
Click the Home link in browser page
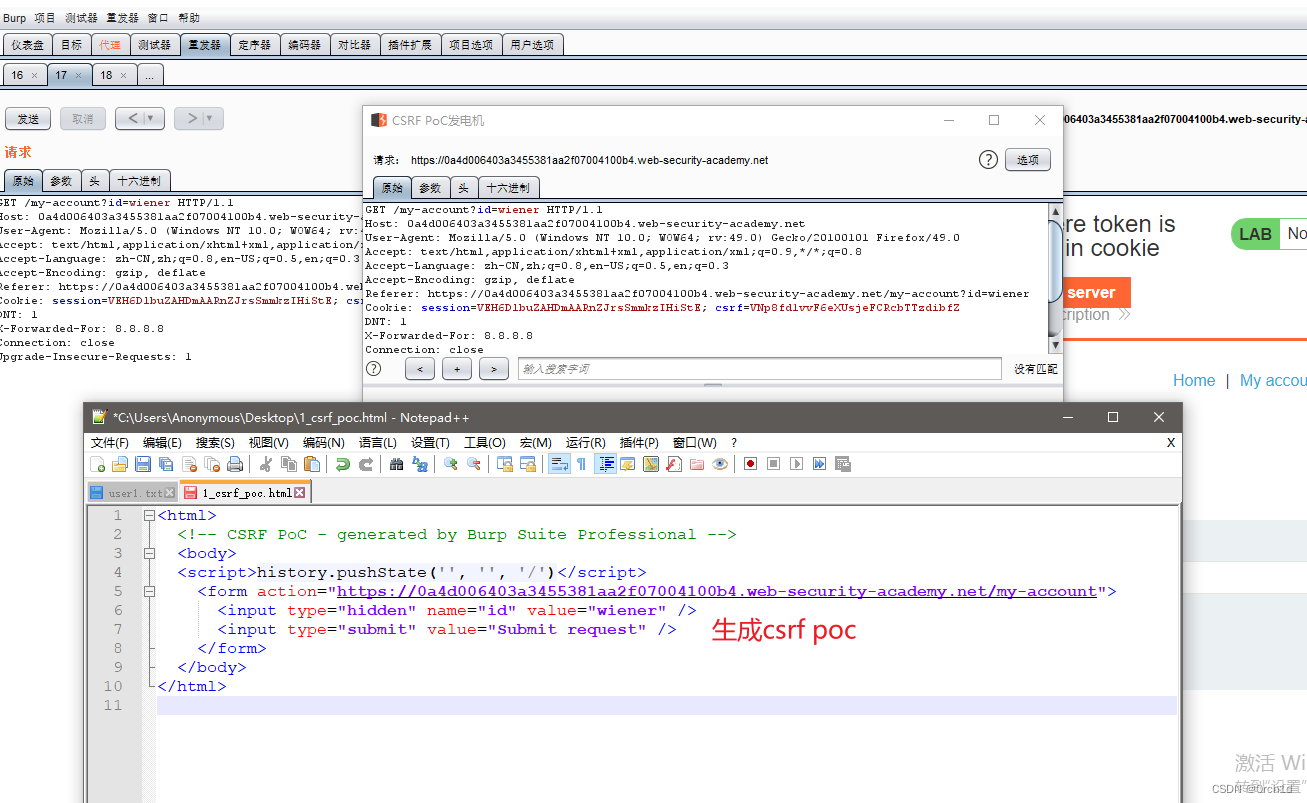1194,380
